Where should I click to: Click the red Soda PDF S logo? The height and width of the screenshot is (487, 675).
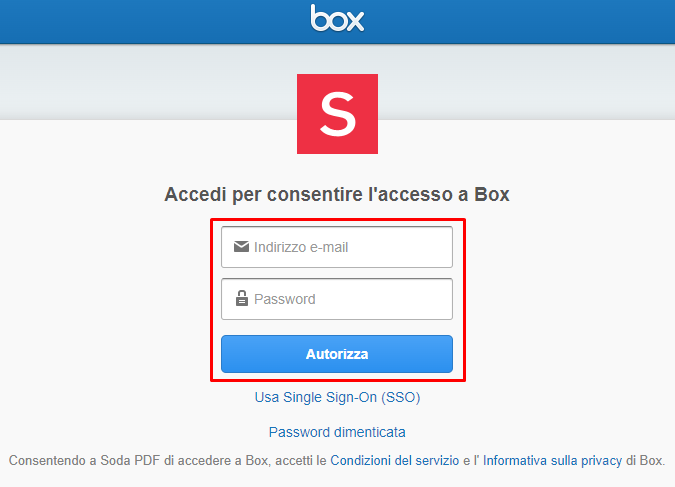338,114
